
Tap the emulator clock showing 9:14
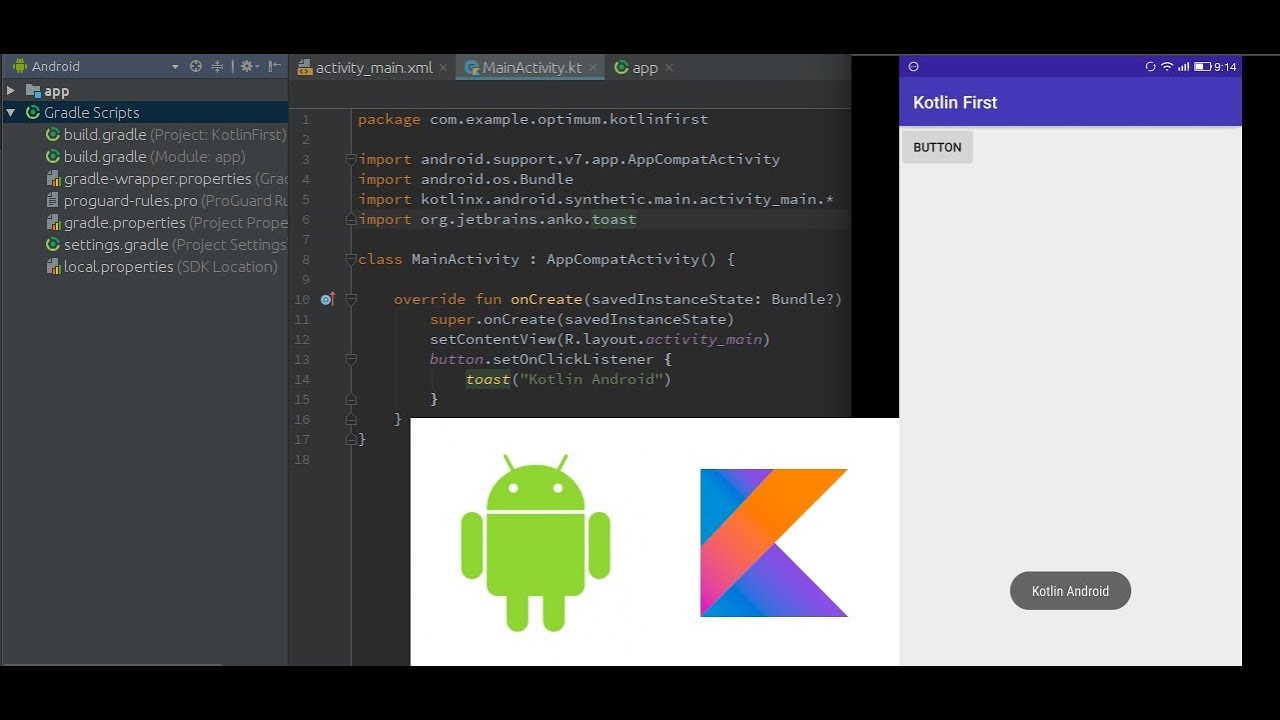tap(1225, 67)
